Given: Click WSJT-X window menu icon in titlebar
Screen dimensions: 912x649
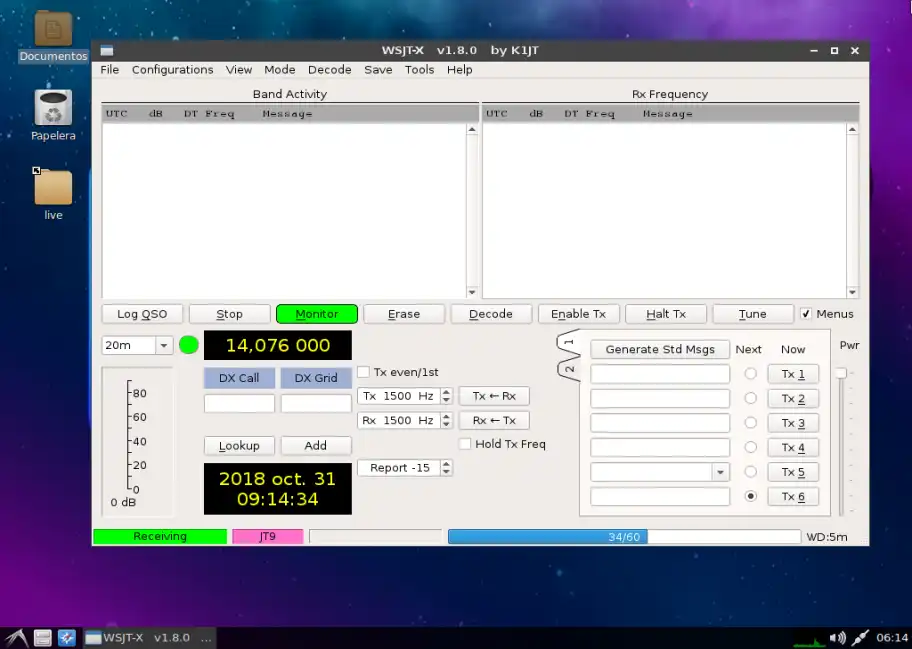Looking at the screenshot, I should tap(106, 51).
